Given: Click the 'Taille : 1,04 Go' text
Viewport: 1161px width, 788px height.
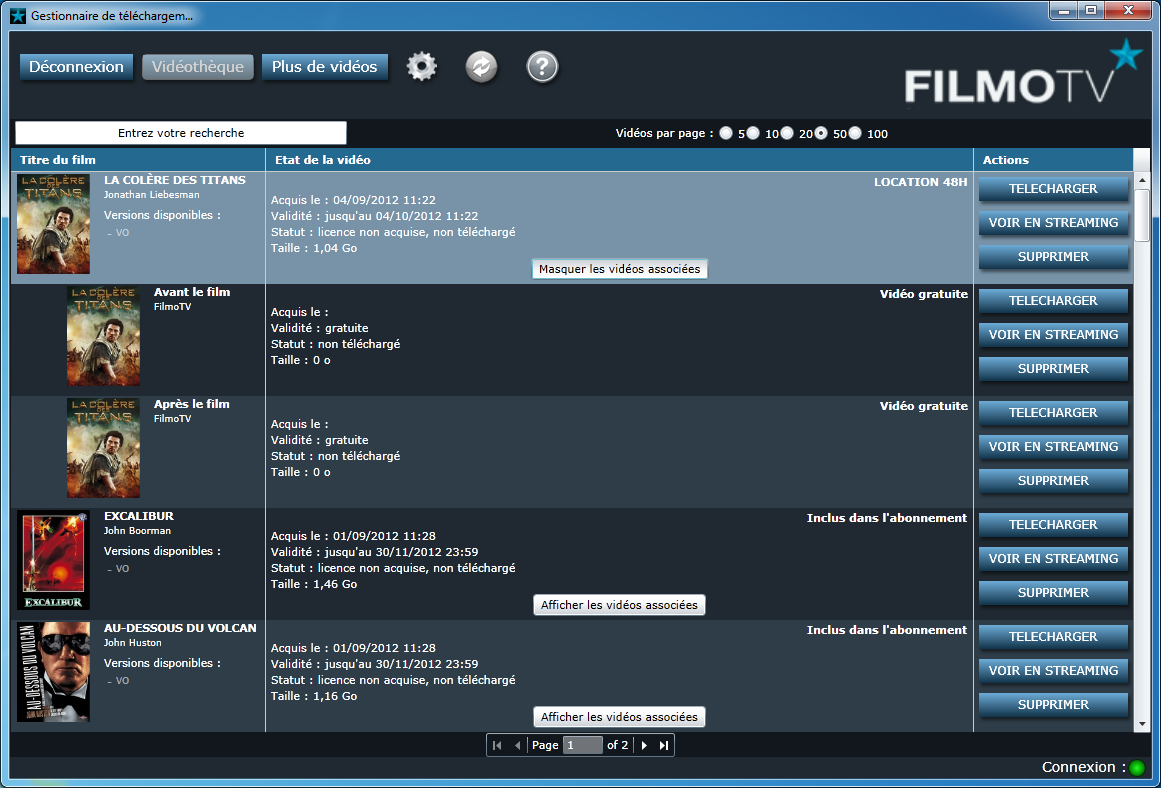Looking at the screenshot, I should (x=314, y=248).
